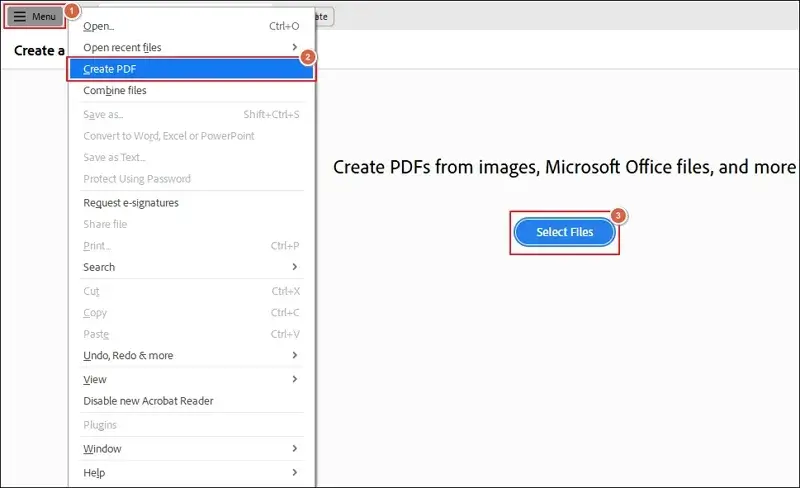Click Paste in the menu

(191, 334)
